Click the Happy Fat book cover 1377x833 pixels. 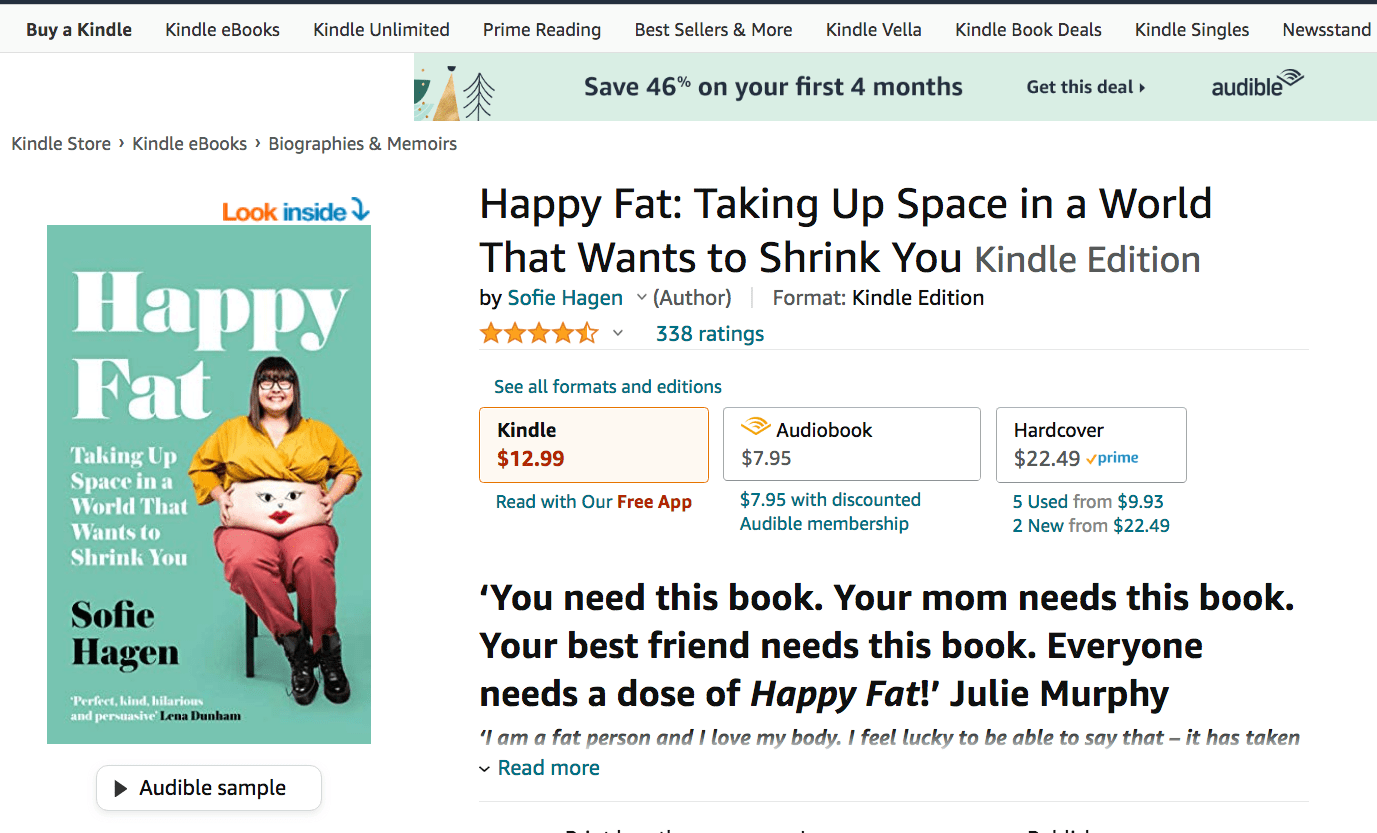tap(209, 484)
